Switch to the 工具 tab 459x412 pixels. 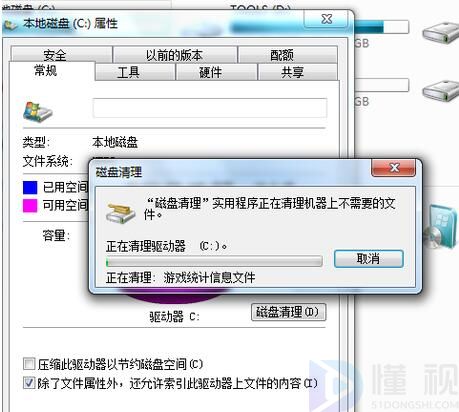tap(129, 72)
